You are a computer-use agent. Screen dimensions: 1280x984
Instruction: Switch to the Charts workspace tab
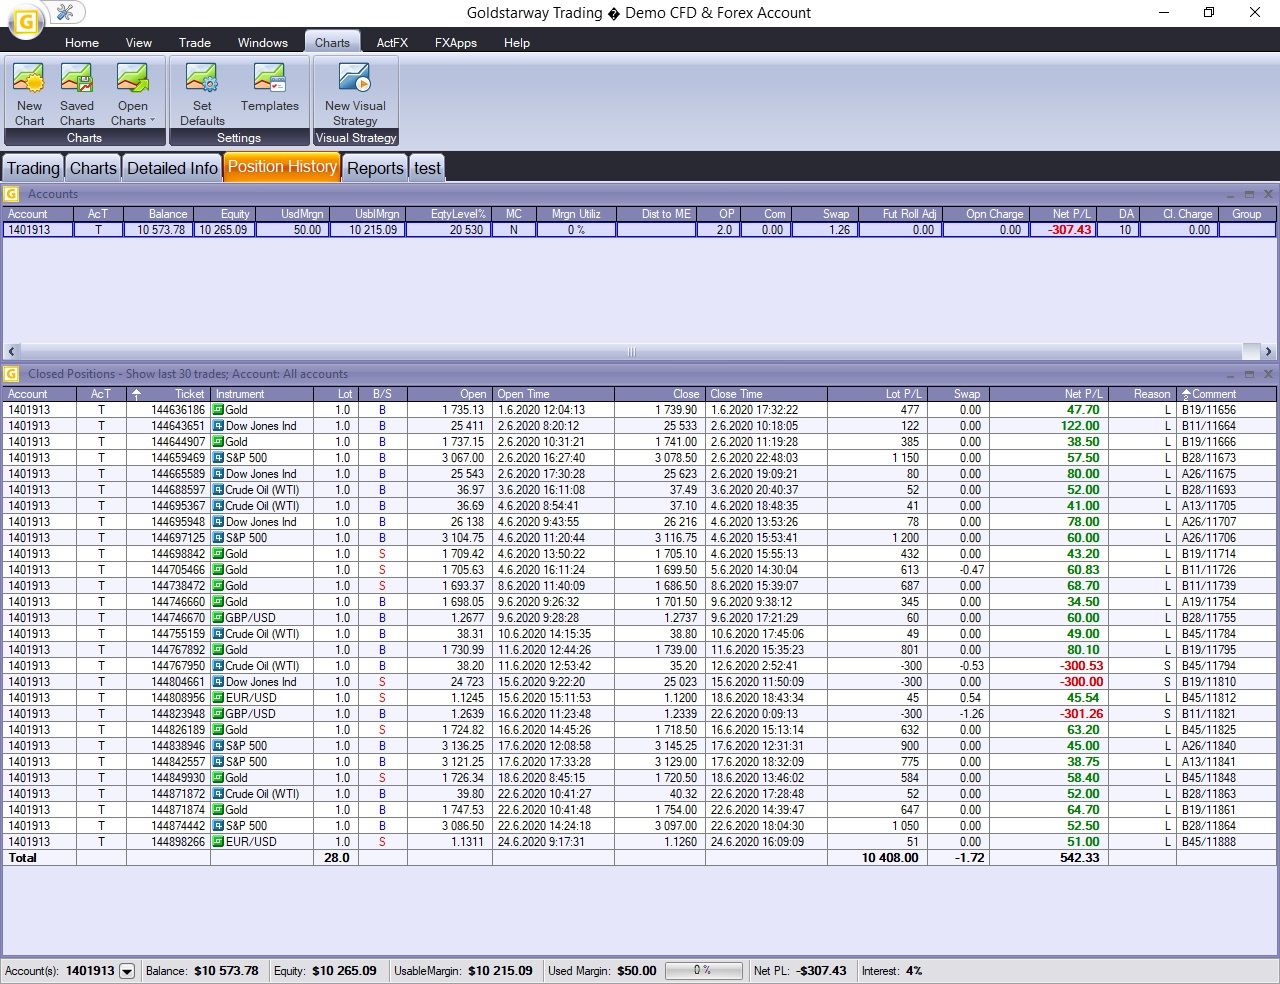click(93, 168)
